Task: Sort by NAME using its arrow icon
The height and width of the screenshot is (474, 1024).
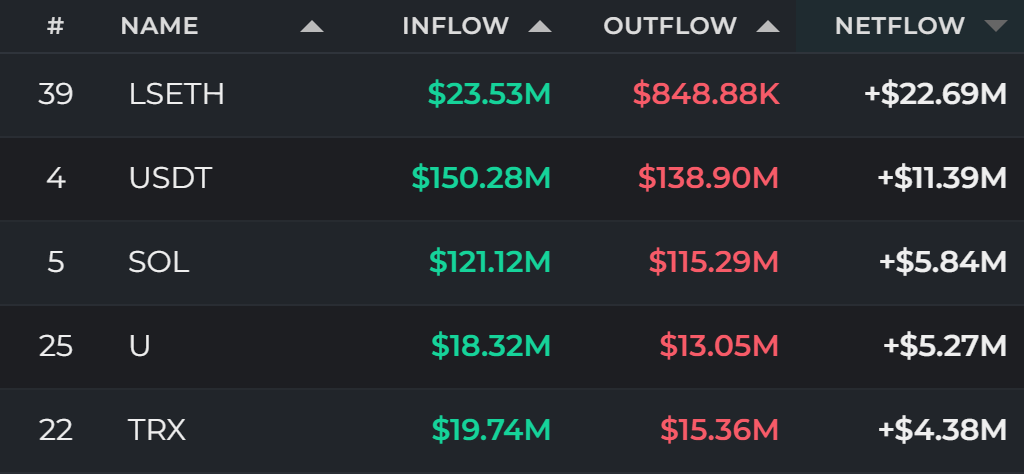Action: click(312, 26)
